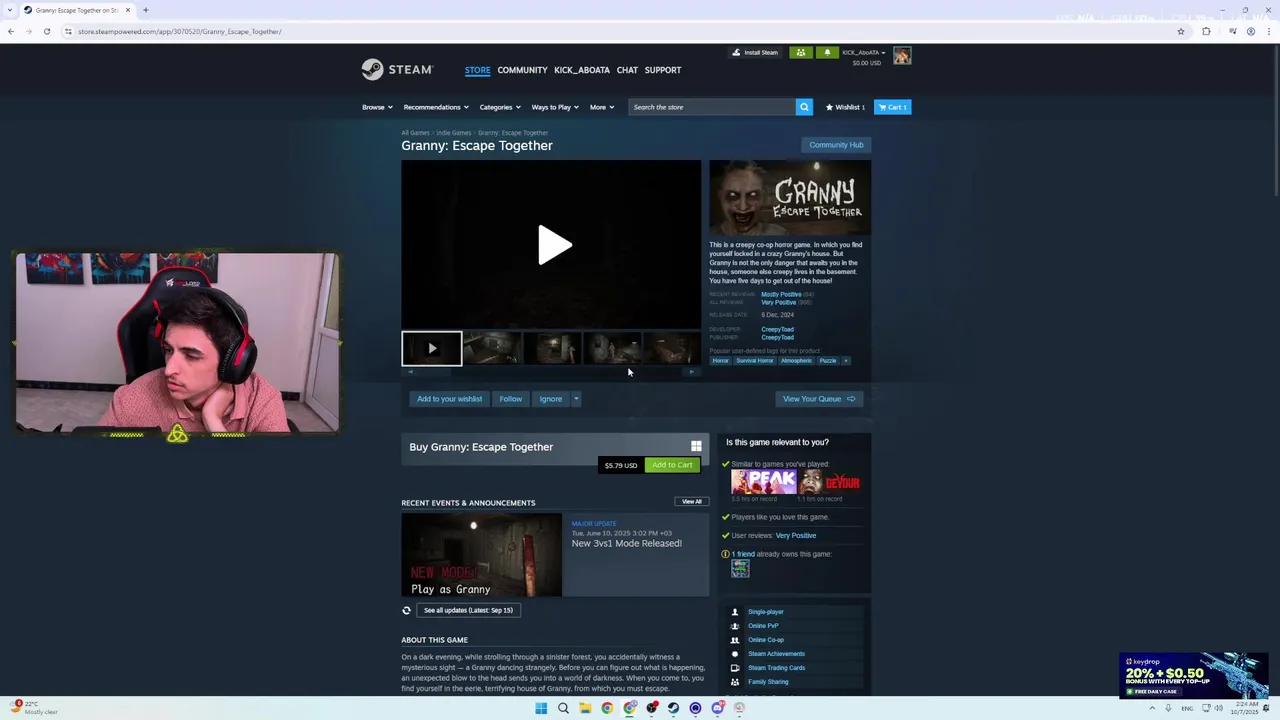Click View All announcements button
This screenshot has height=720, width=1280.
pyautogui.click(x=691, y=502)
